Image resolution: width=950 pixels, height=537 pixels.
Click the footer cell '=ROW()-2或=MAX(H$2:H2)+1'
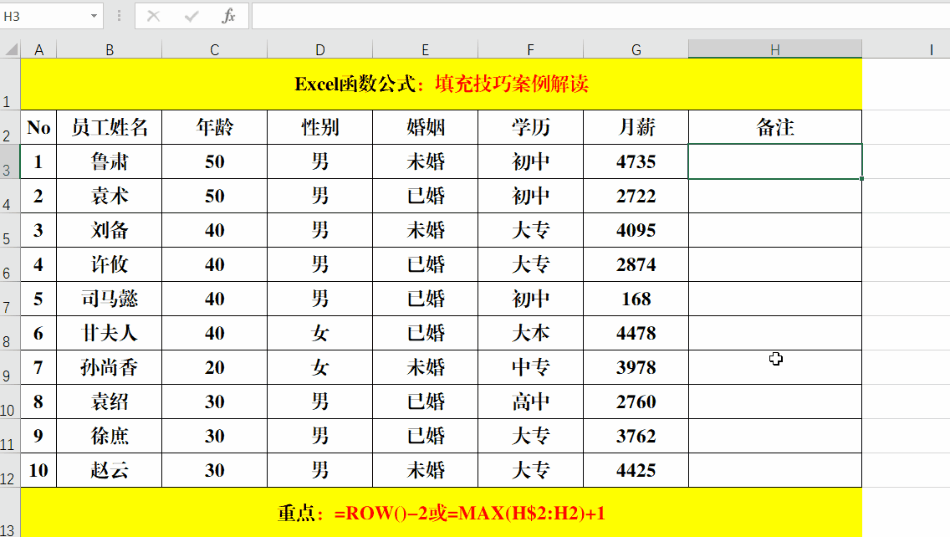tap(441, 513)
